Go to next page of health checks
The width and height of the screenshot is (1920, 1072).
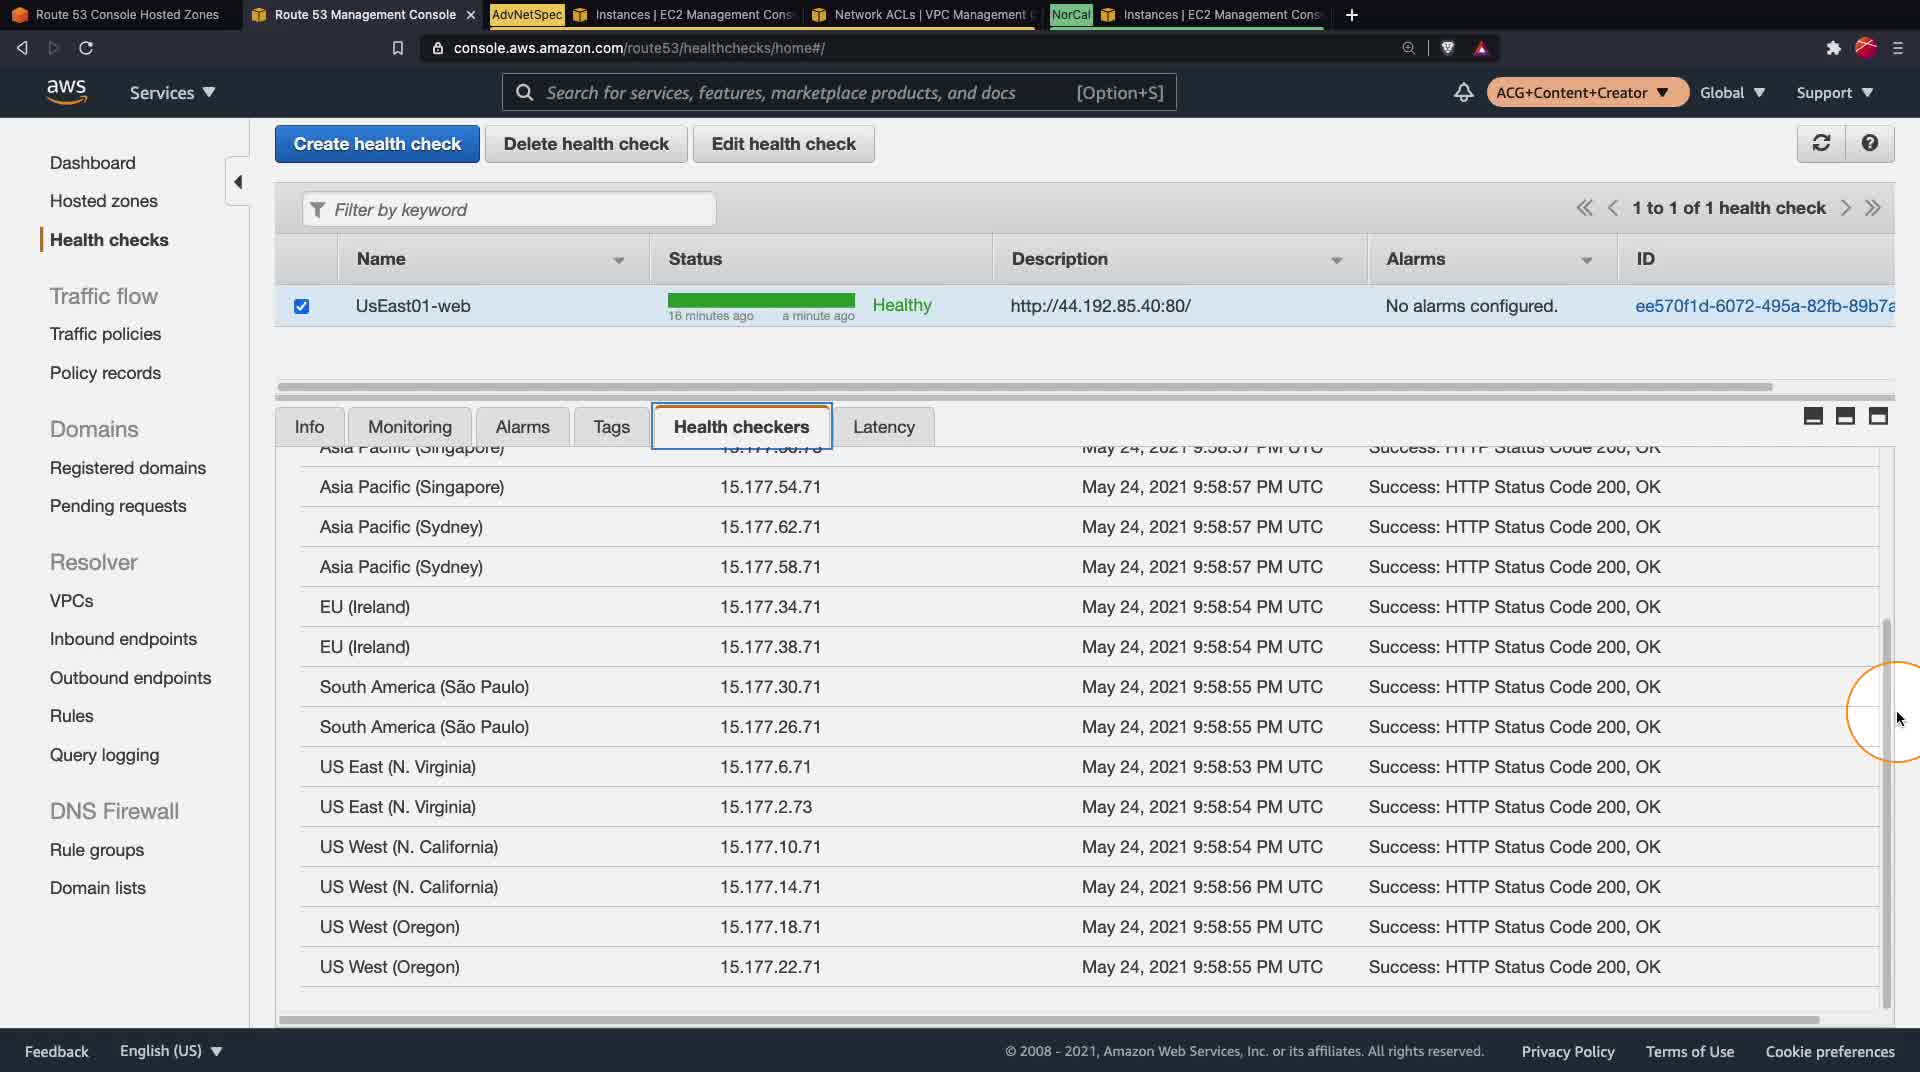[1845, 208]
